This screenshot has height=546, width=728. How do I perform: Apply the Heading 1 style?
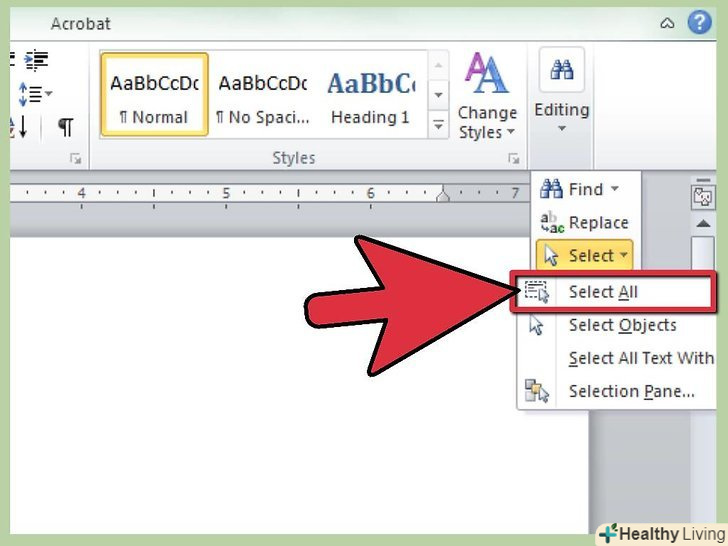[370, 95]
